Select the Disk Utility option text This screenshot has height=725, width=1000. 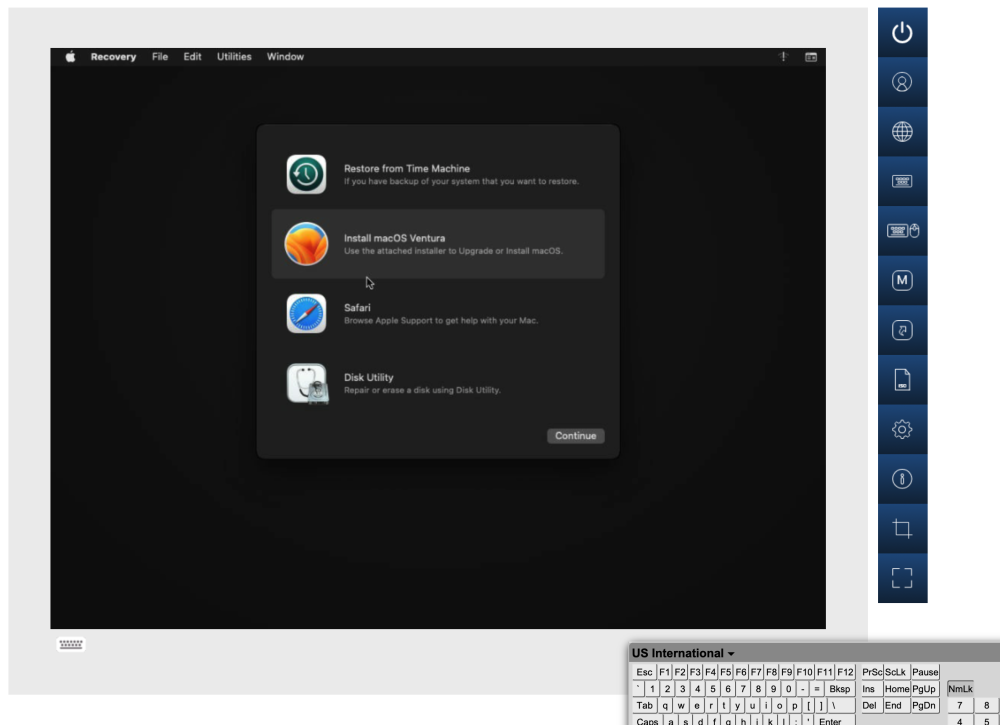coord(369,377)
